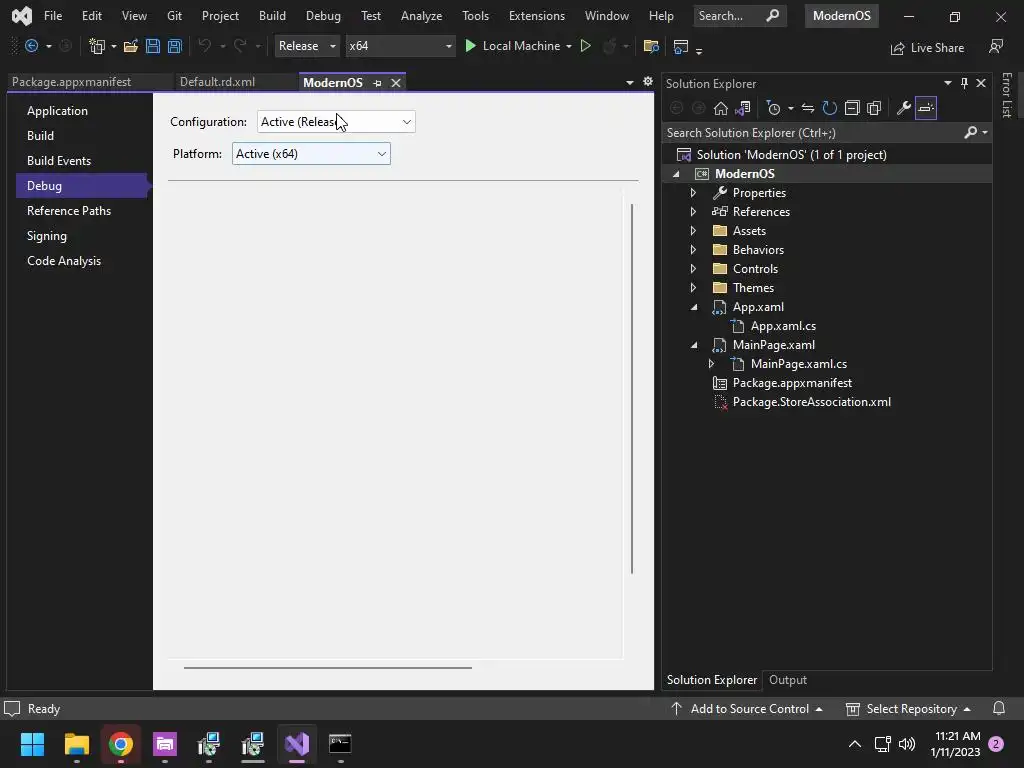This screenshot has width=1024, height=768.
Task: Open the Analyze menu
Action: (421, 16)
